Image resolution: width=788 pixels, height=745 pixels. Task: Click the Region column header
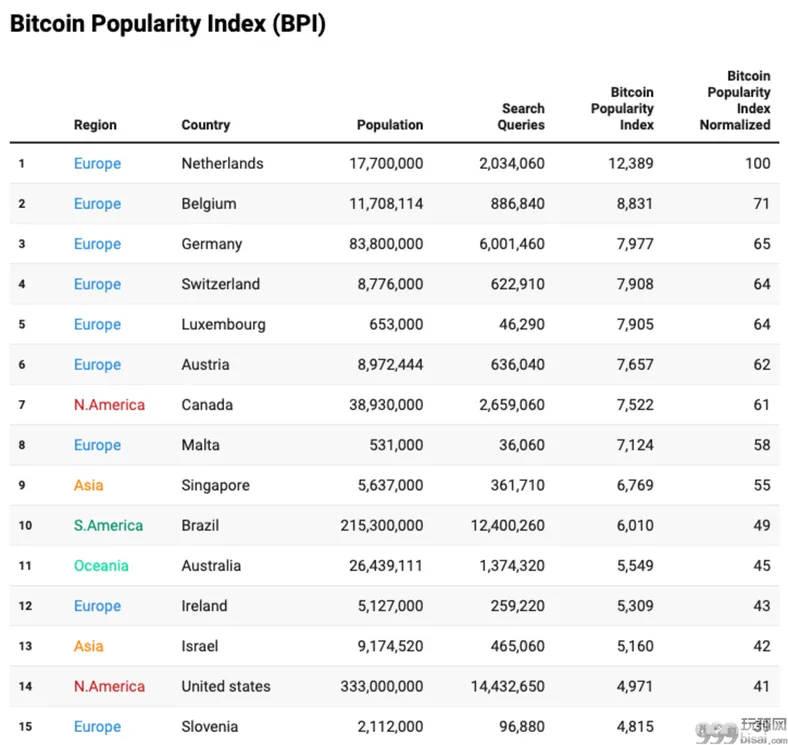pos(95,125)
